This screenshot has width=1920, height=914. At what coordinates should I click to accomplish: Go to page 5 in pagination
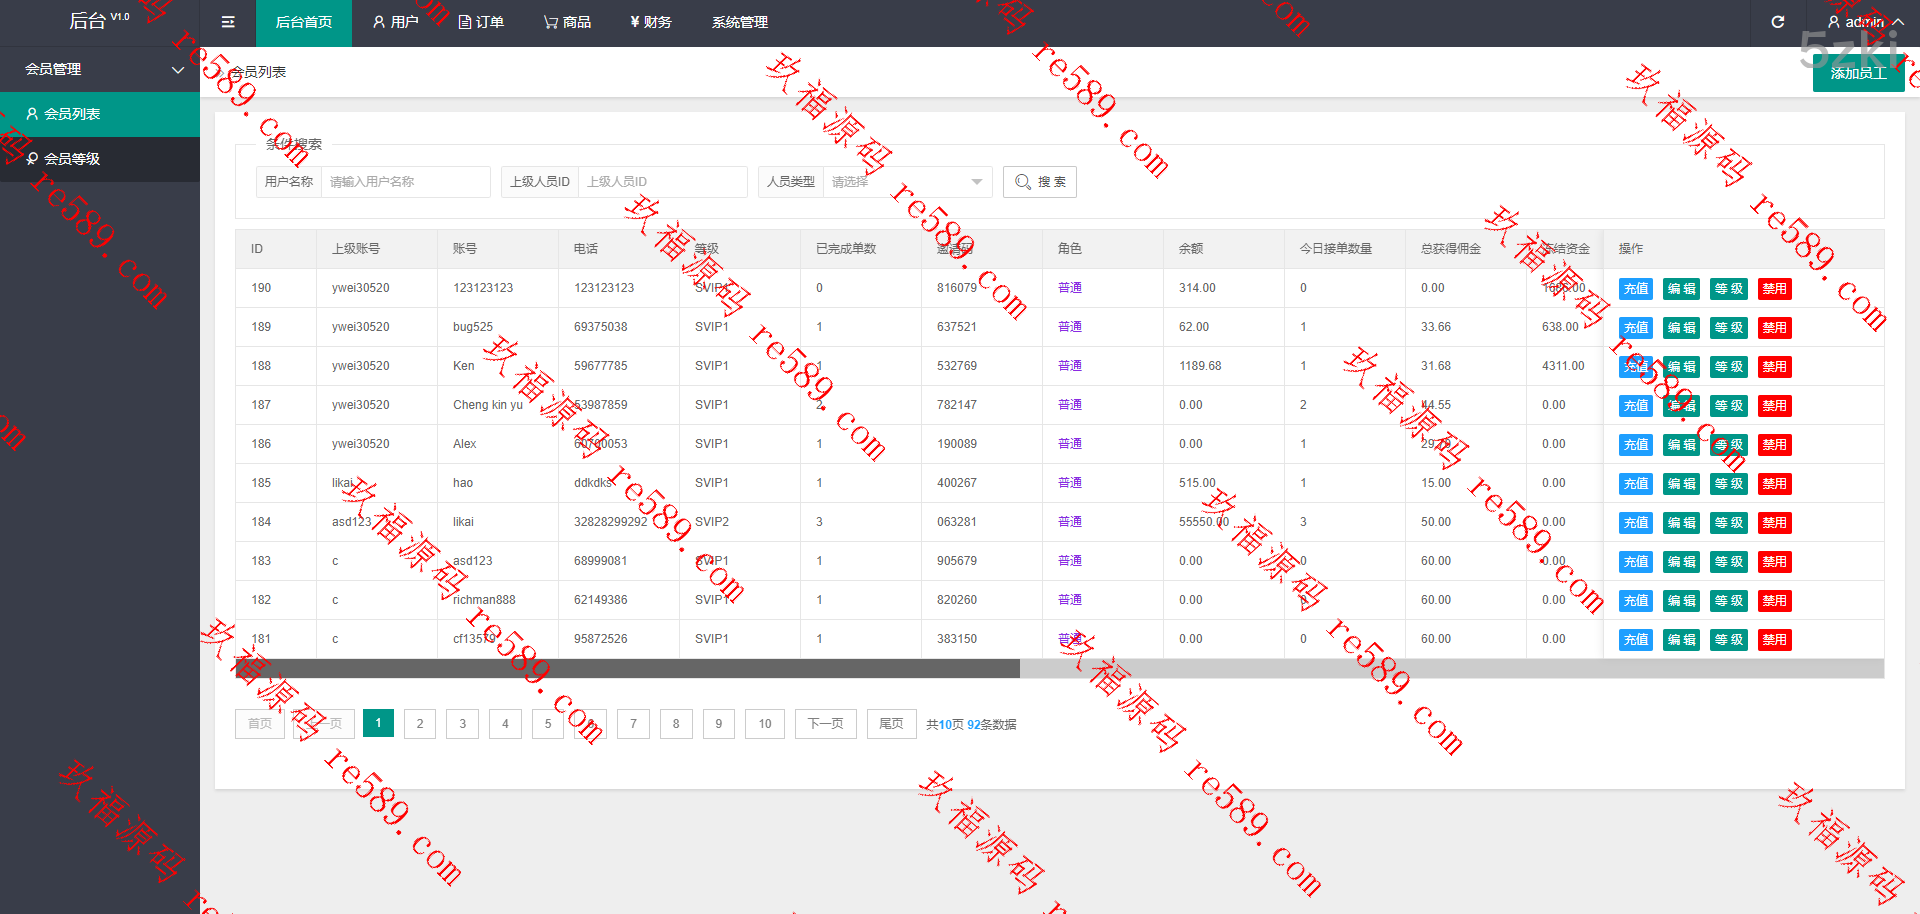coord(548,724)
